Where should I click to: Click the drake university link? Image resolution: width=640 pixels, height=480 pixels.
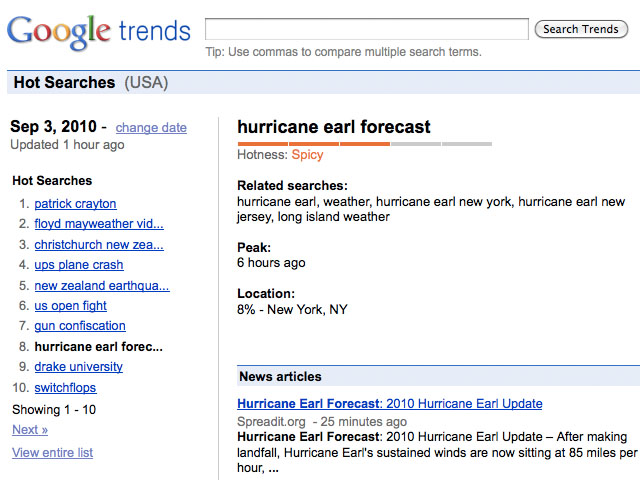pyautogui.click(x=78, y=367)
